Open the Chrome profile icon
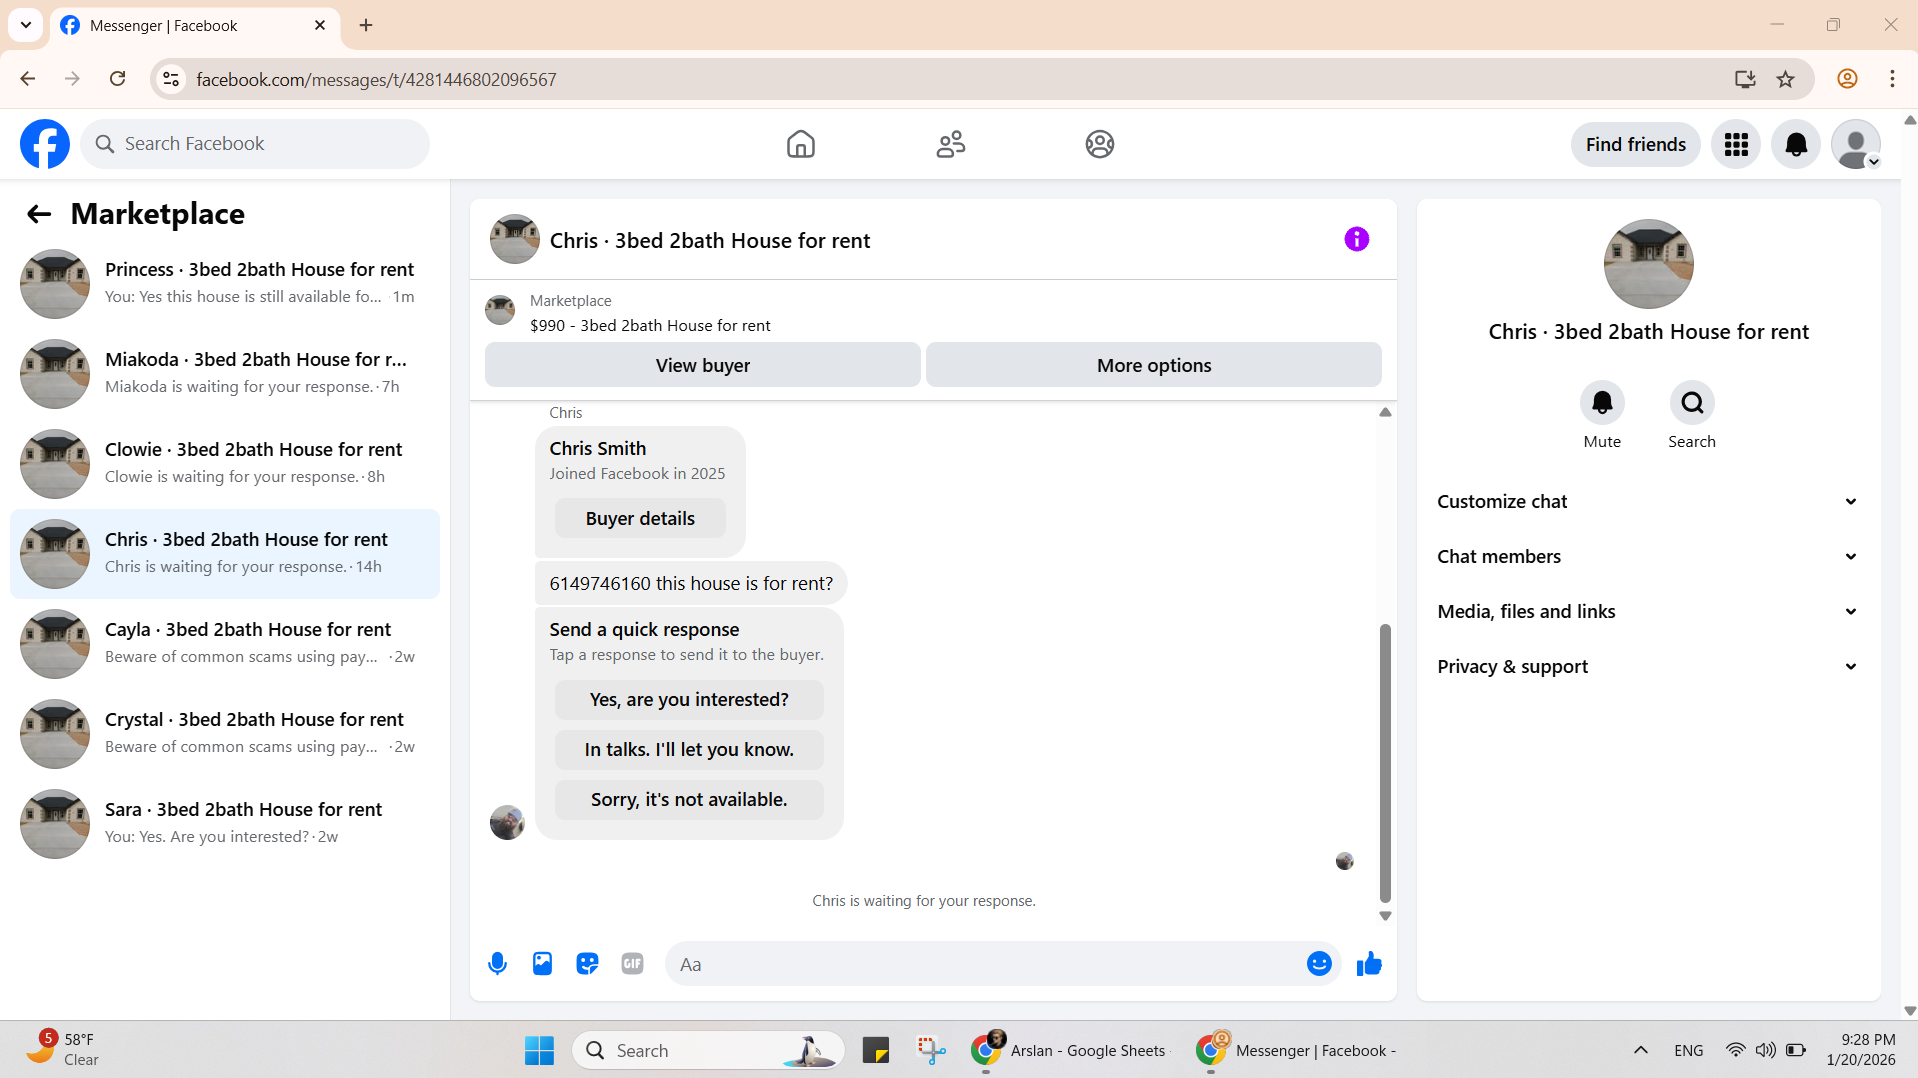1918x1078 pixels. click(1847, 79)
